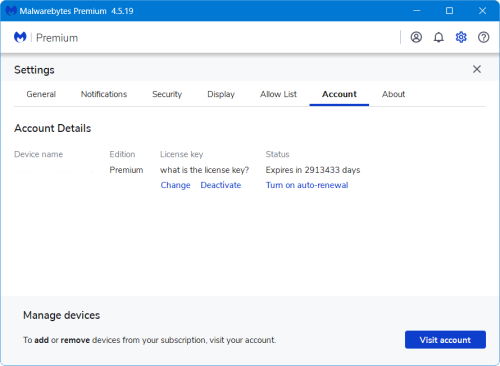The image size is (500, 366).
Task: Click Turn on auto-renewal link
Action: tap(307, 185)
